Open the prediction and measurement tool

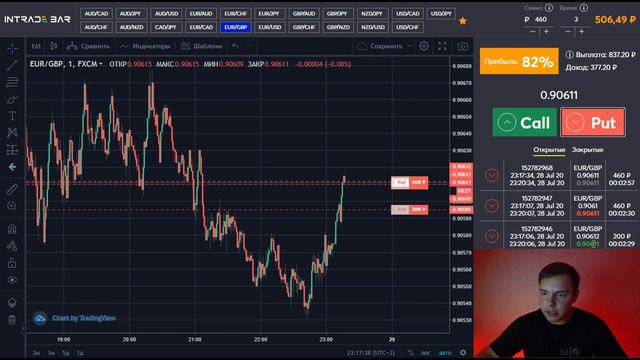tap(12, 150)
